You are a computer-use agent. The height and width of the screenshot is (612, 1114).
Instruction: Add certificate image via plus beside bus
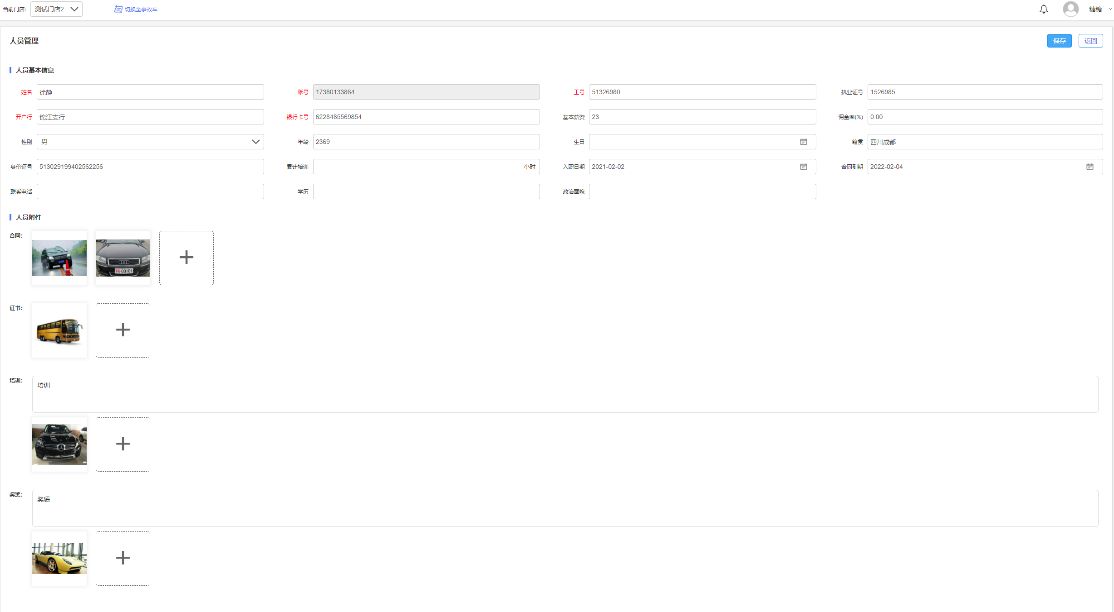tap(123, 330)
